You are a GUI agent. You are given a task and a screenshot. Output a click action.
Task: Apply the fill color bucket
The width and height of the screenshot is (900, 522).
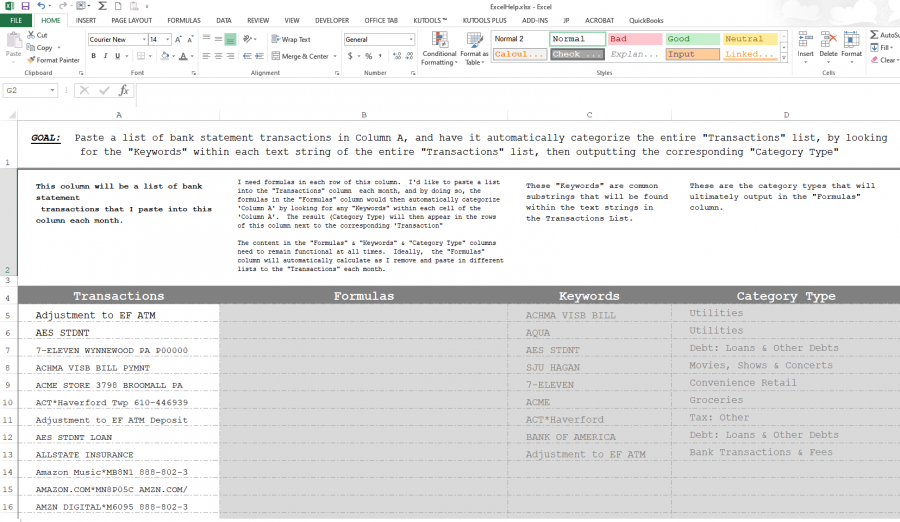tap(165, 56)
